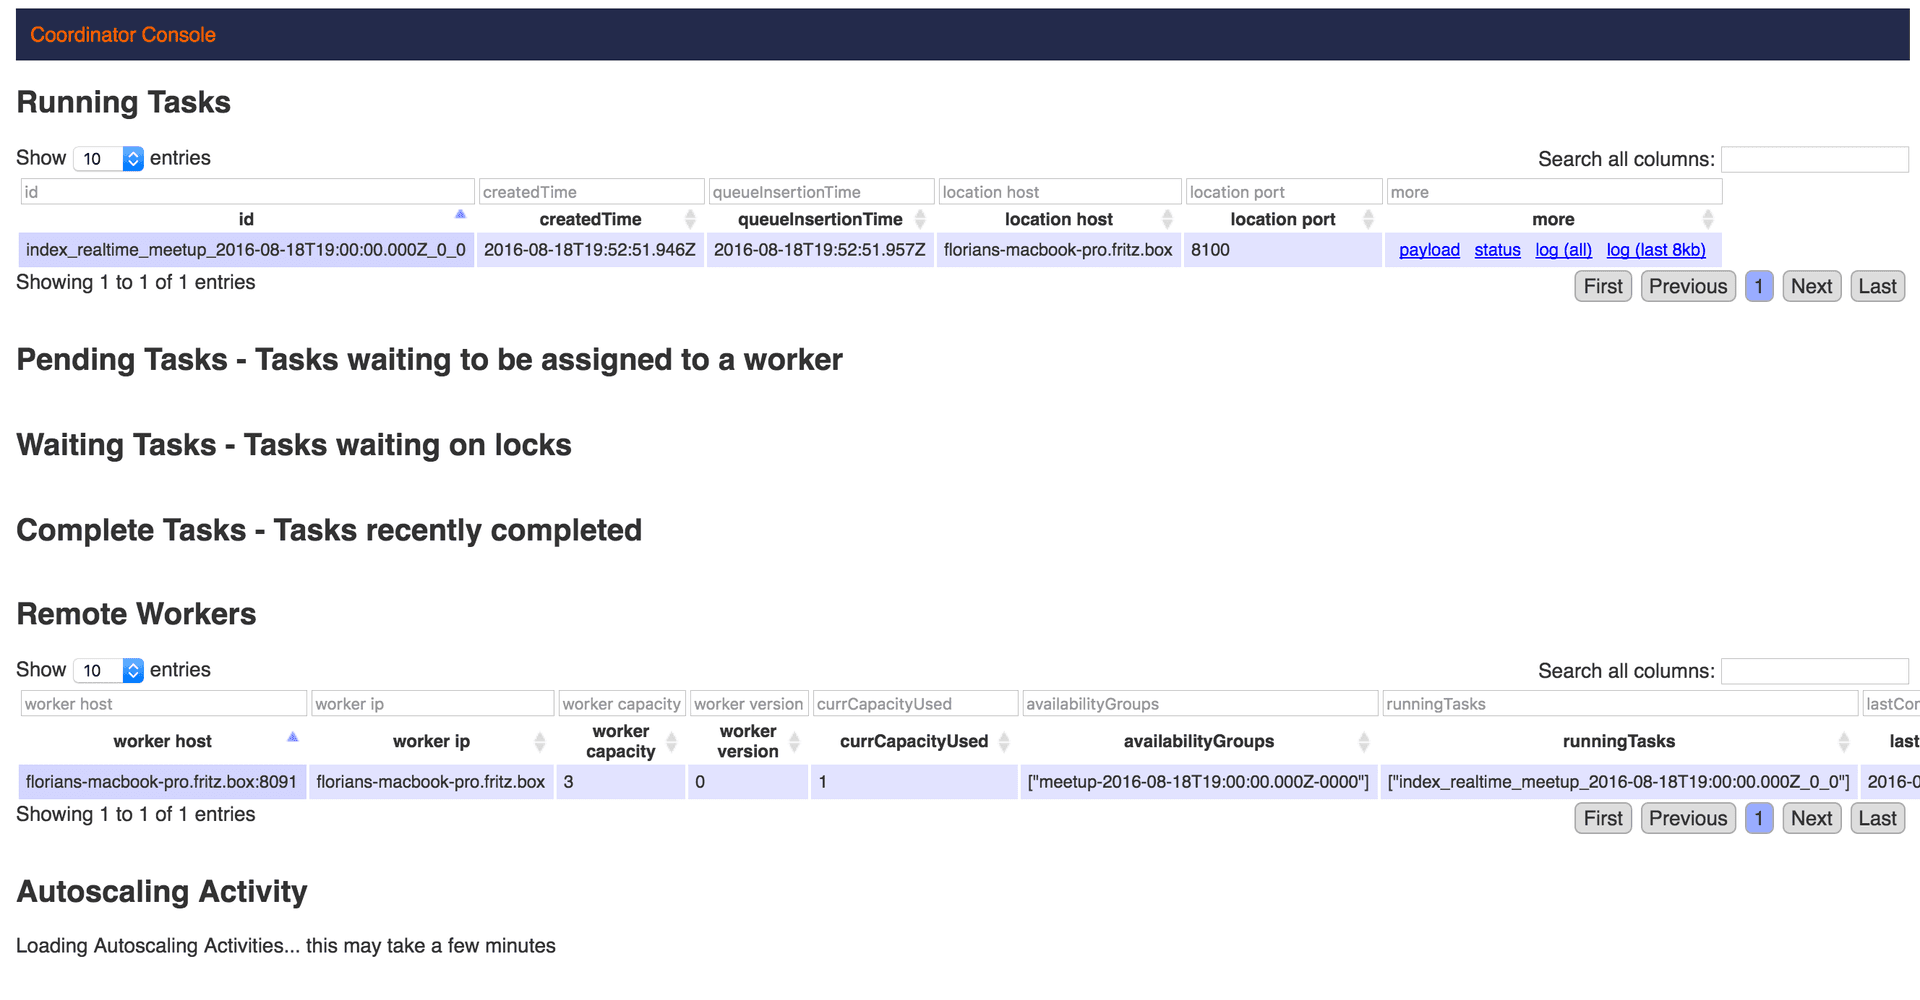1920x1000 pixels.
Task: Focus the availabilityGroups filter input
Action: click(x=1199, y=704)
